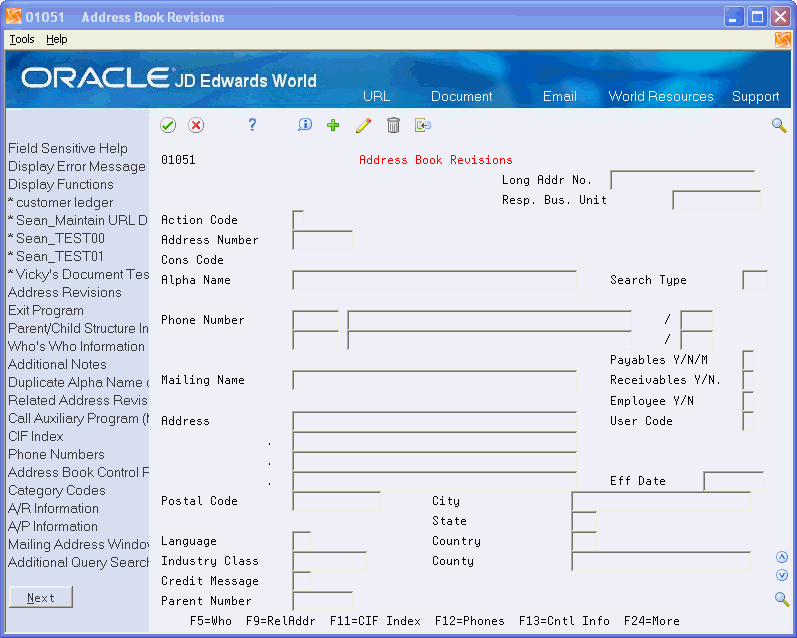Open Sean_TEST00 sidebar item

click(56, 238)
